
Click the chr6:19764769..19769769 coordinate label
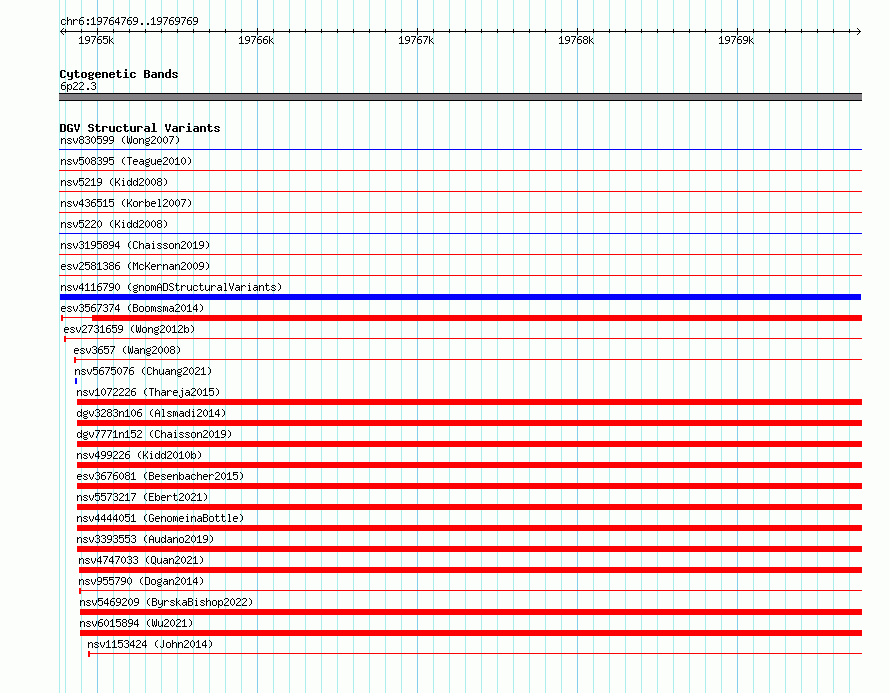pos(129,21)
